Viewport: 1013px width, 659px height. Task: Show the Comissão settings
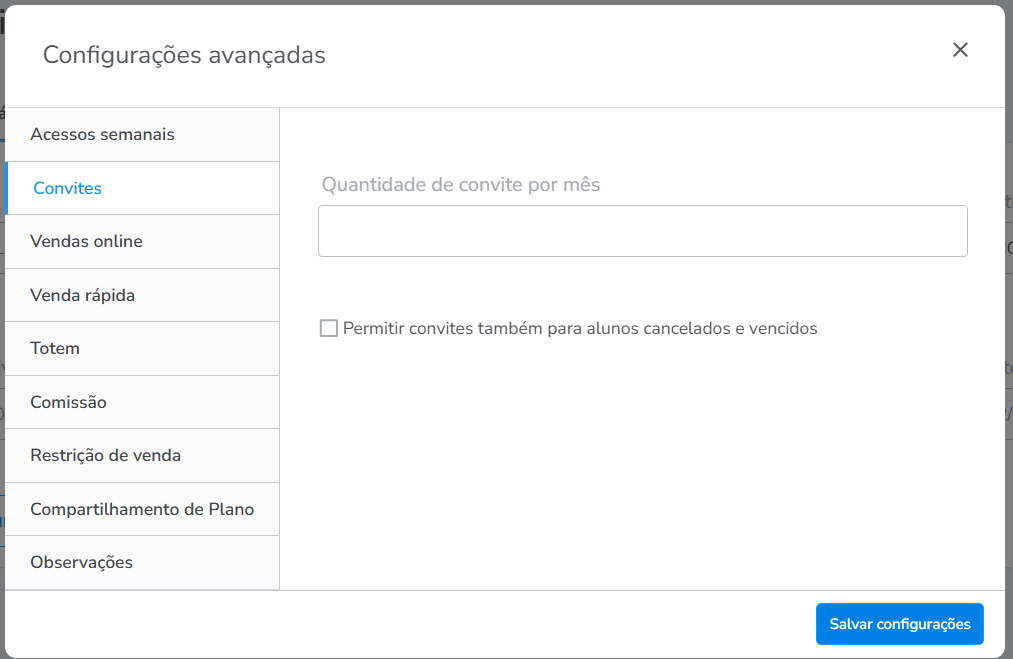coord(68,402)
